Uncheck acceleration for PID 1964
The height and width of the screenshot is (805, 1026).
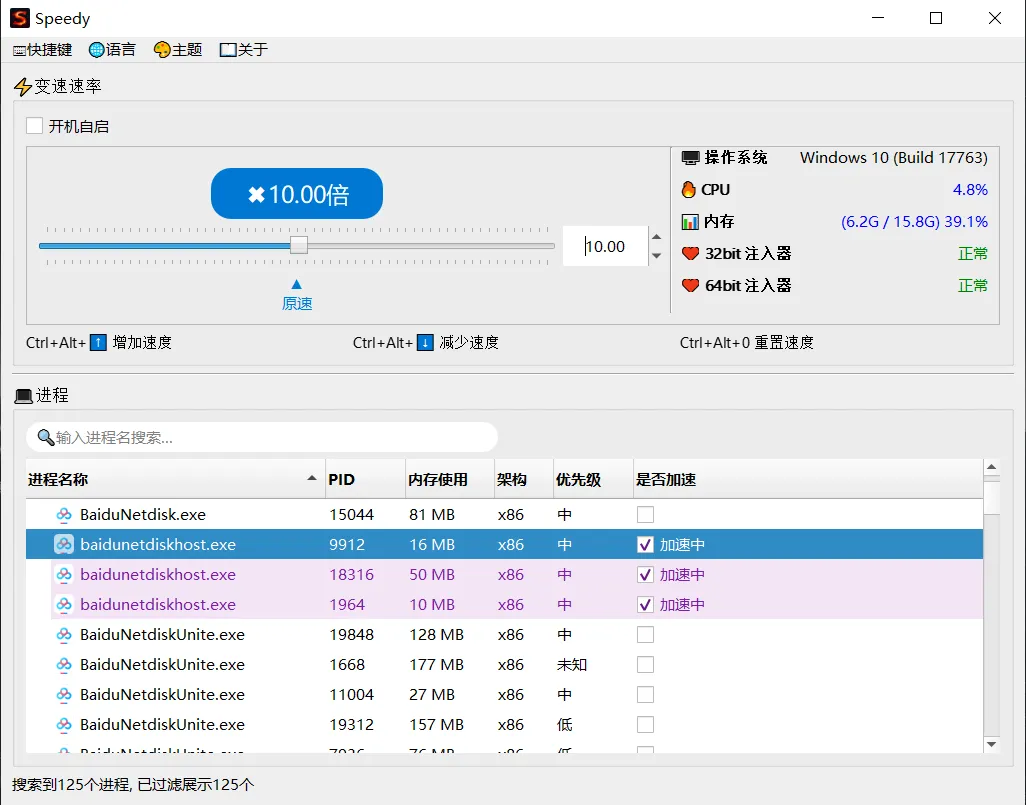tap(645, 605)
